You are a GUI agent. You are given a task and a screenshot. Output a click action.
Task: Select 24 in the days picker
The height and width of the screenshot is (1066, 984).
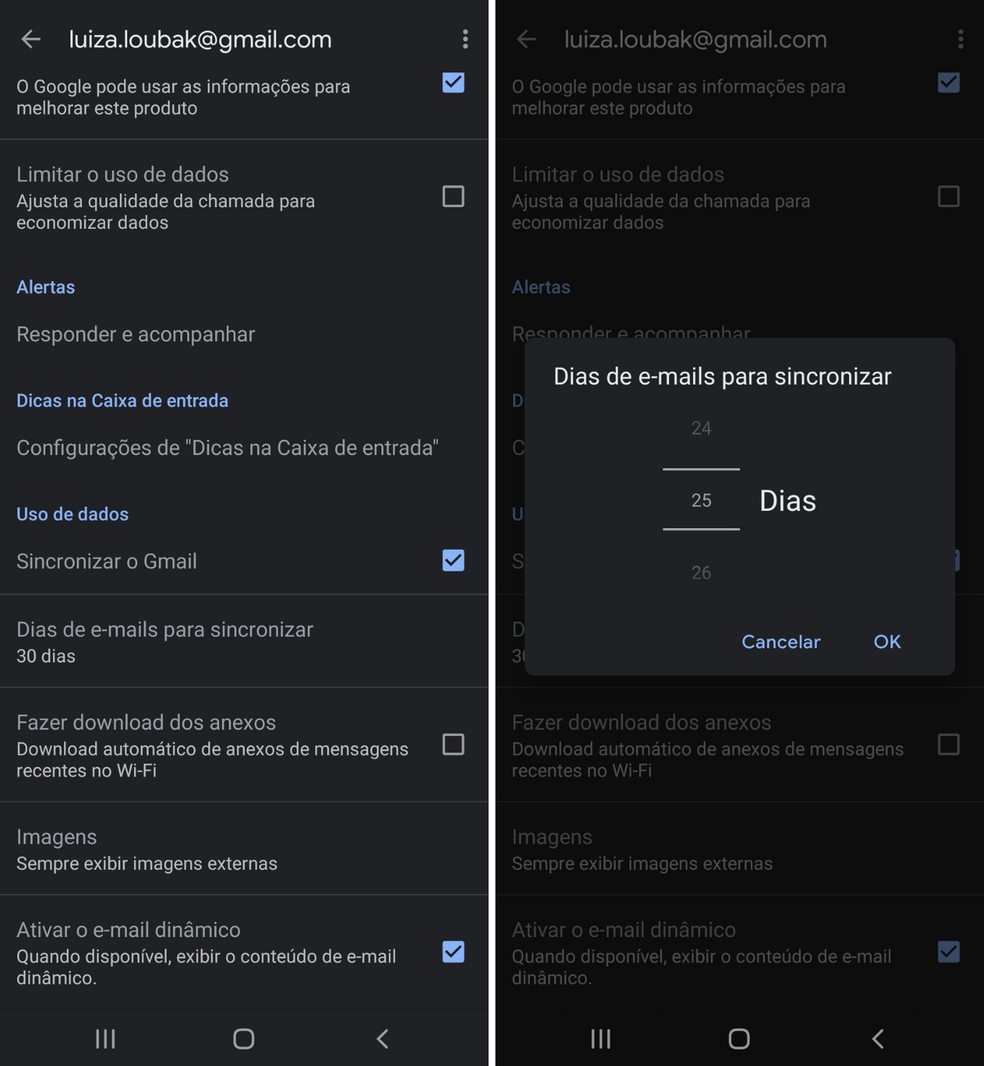tap(701, 428)
